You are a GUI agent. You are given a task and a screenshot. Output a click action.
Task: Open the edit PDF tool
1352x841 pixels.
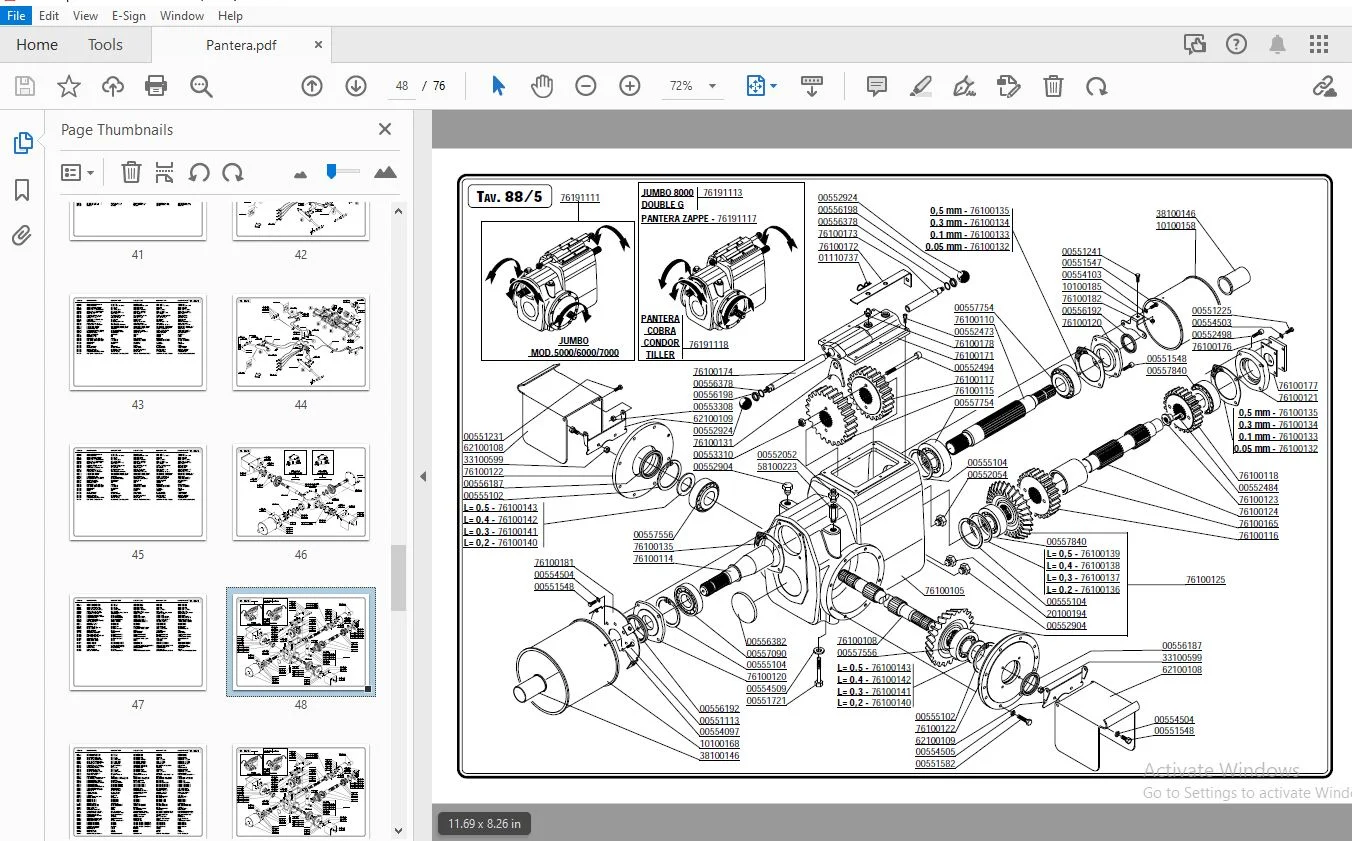tap(1009, 86)
